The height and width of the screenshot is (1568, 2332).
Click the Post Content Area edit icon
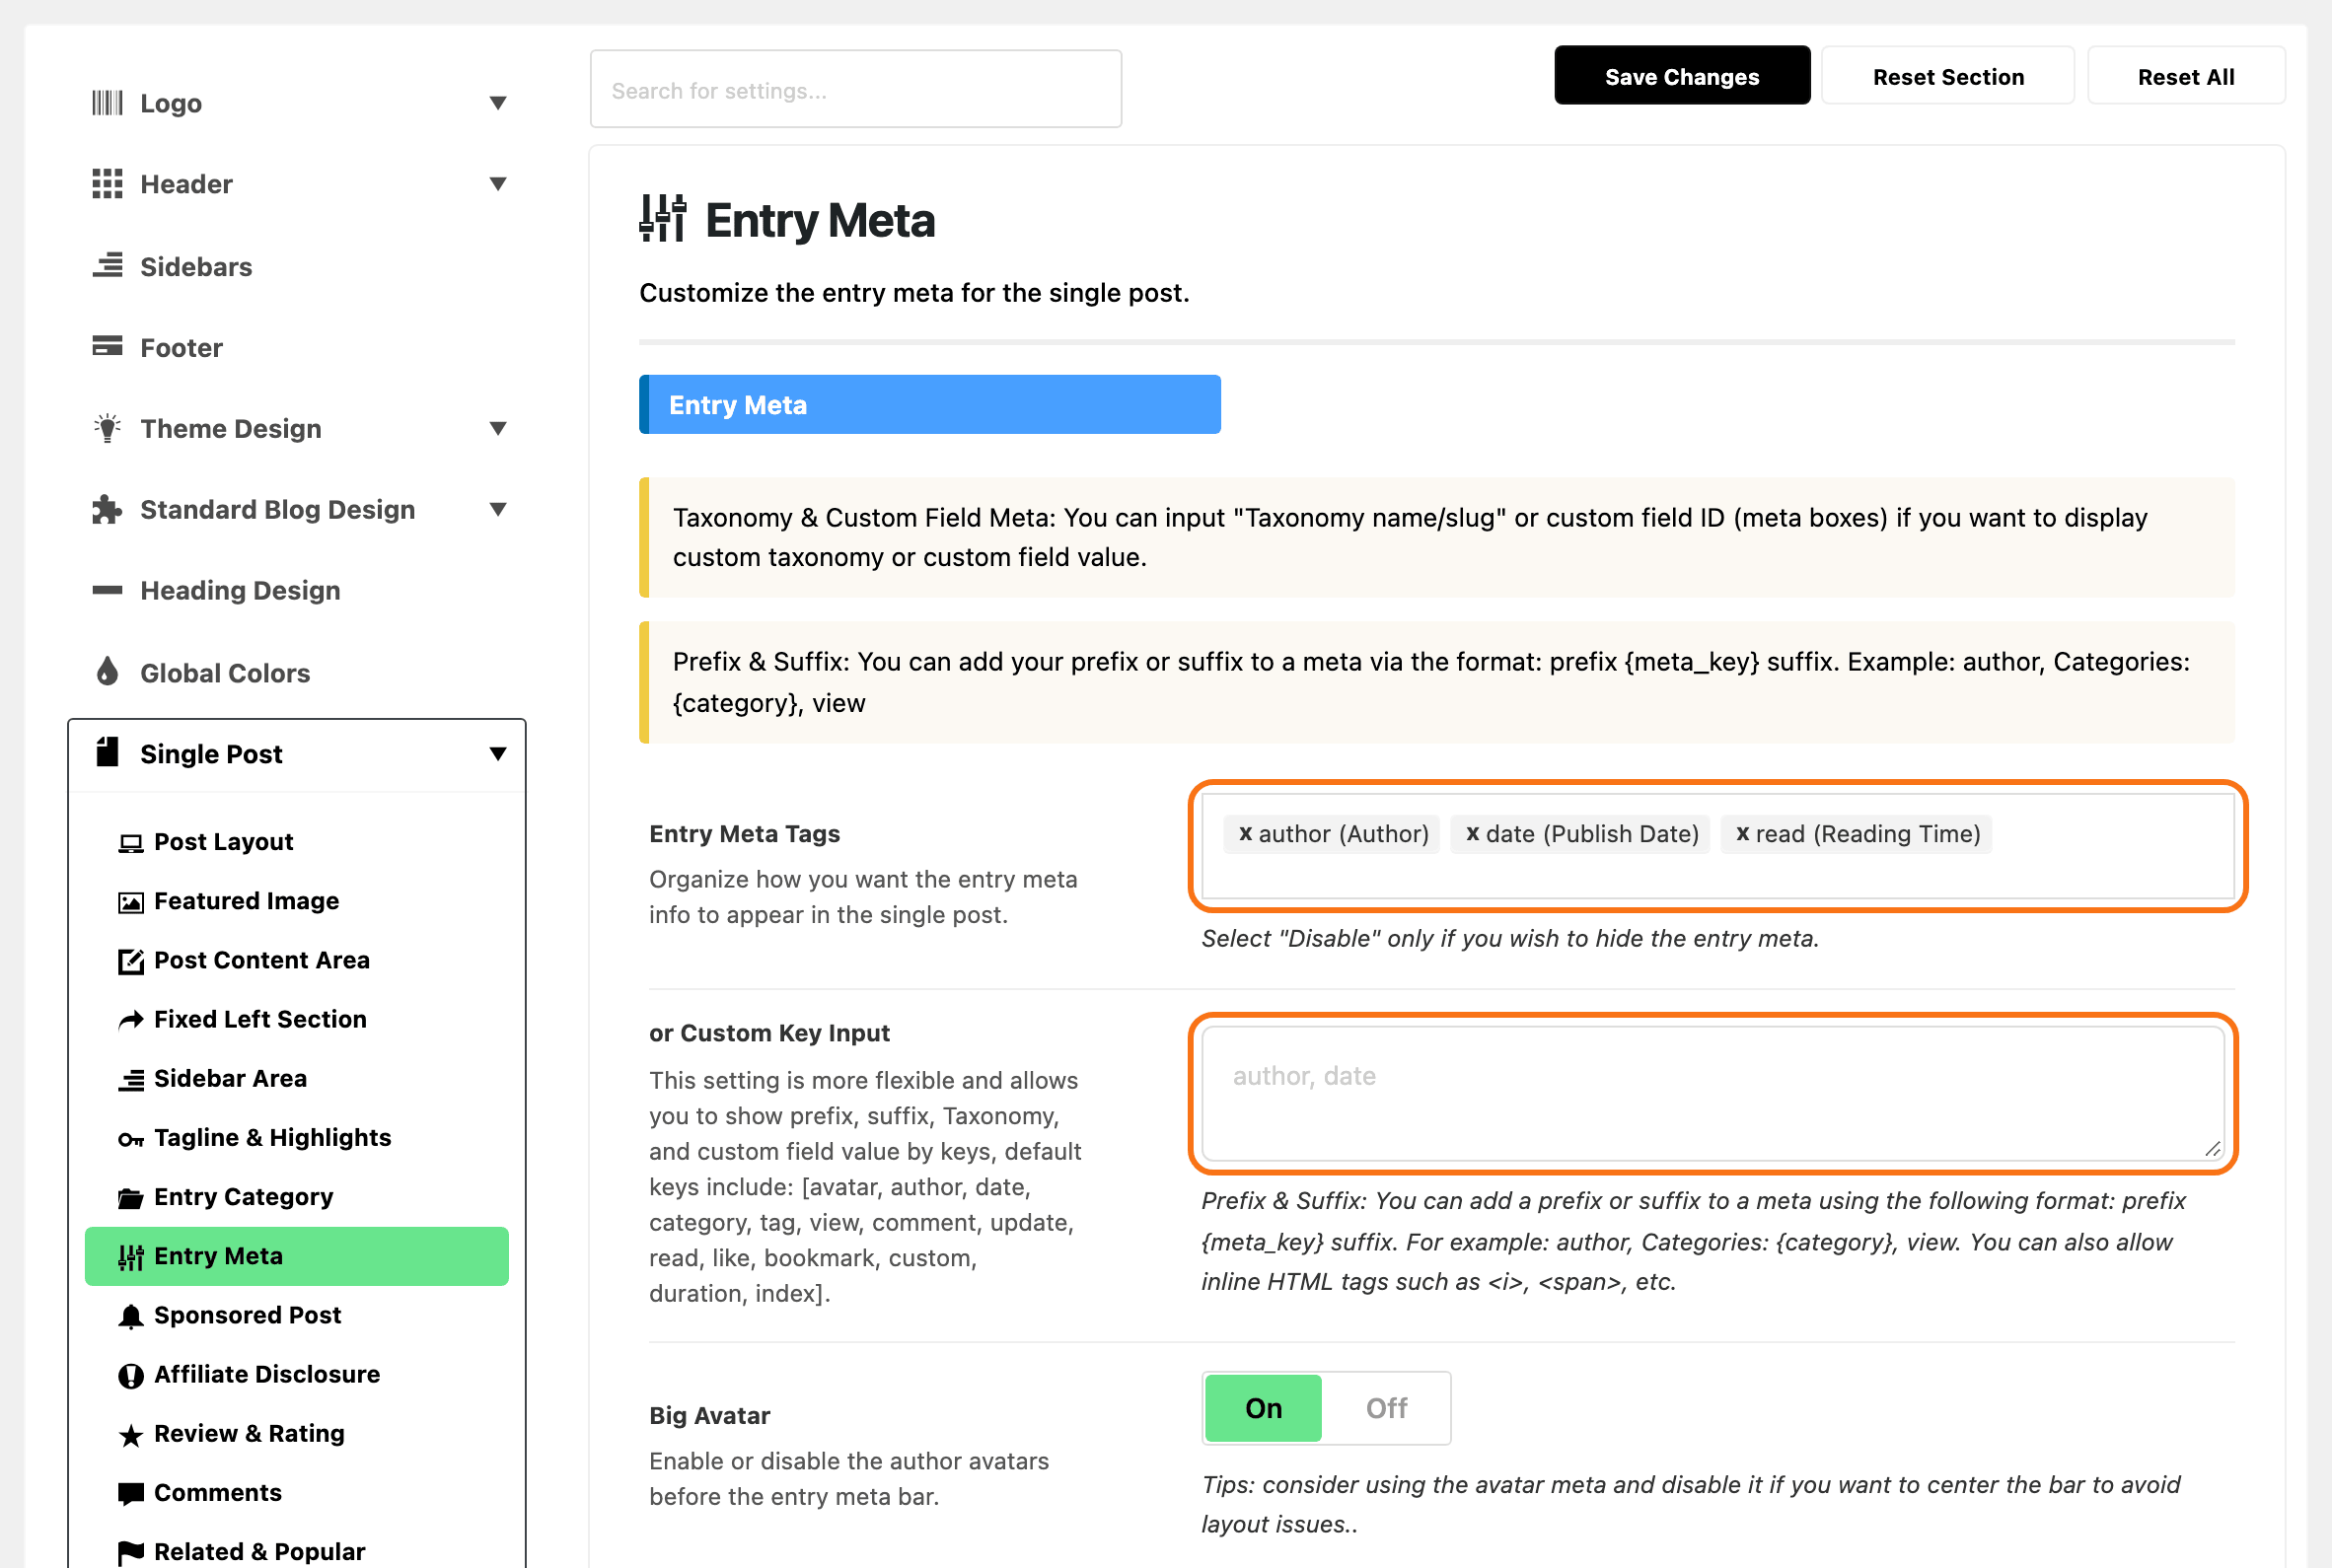(131, 961)
